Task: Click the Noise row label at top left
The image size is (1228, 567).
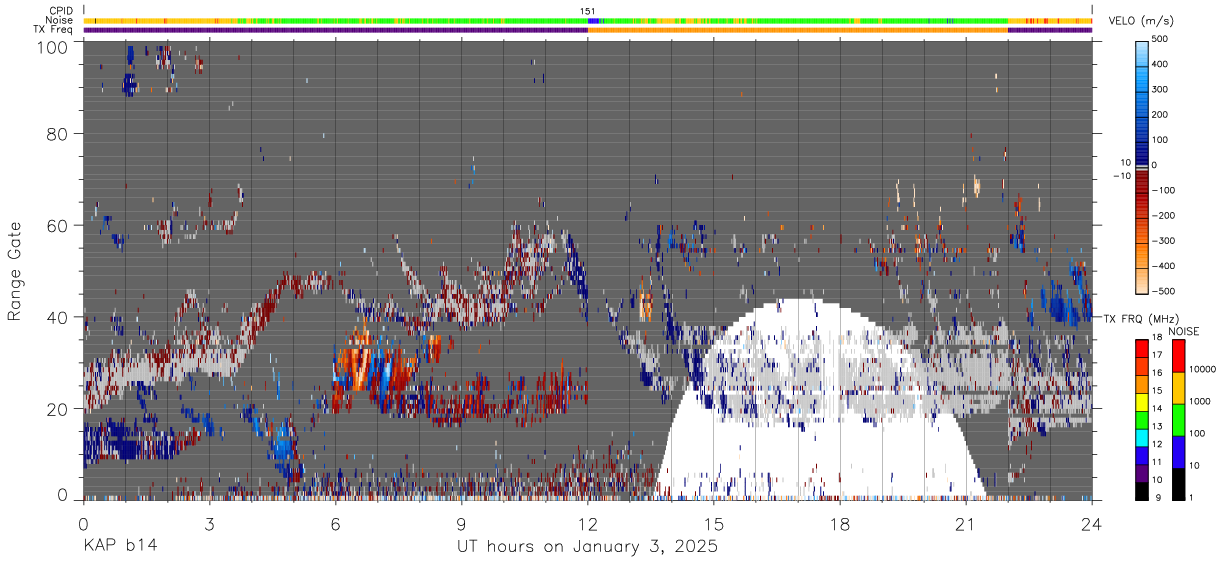Action: pos(59,20)
